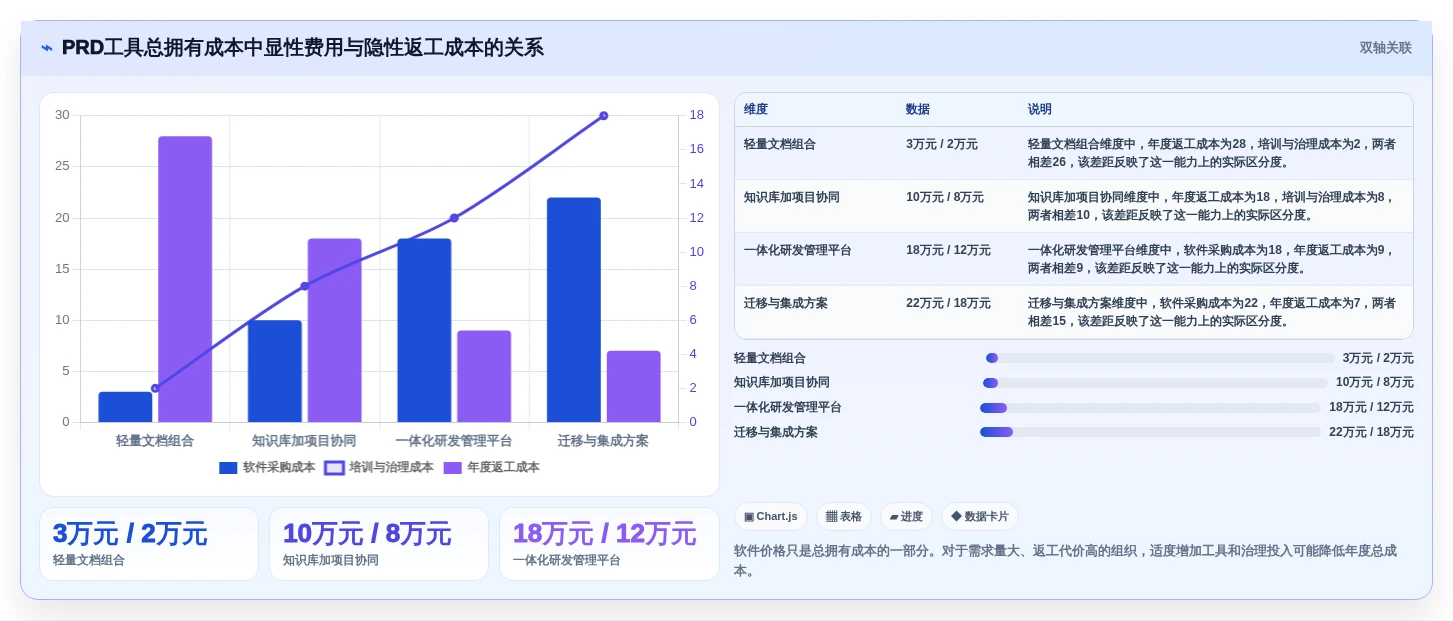This screenshot has width=1453, height=621.
Task: Open the 10万元 / 8万元 data card
Action: point(379,544)
